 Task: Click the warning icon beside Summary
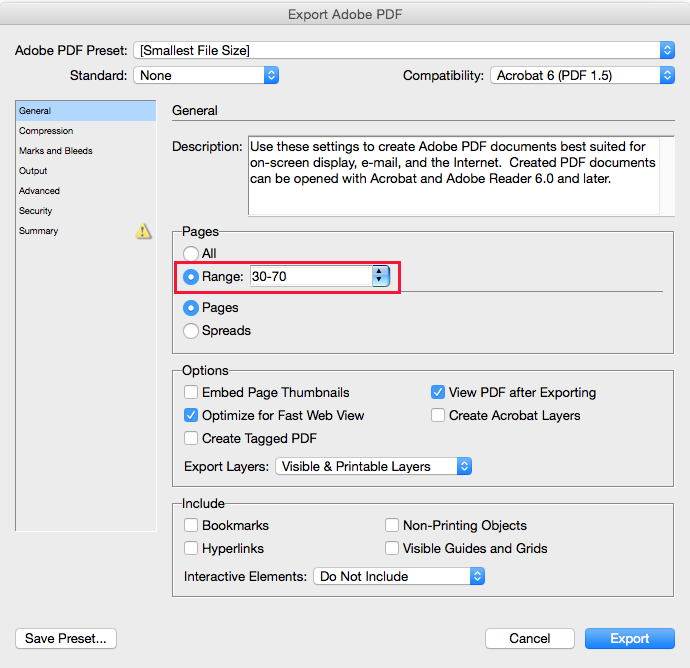(x=144, y=231)
